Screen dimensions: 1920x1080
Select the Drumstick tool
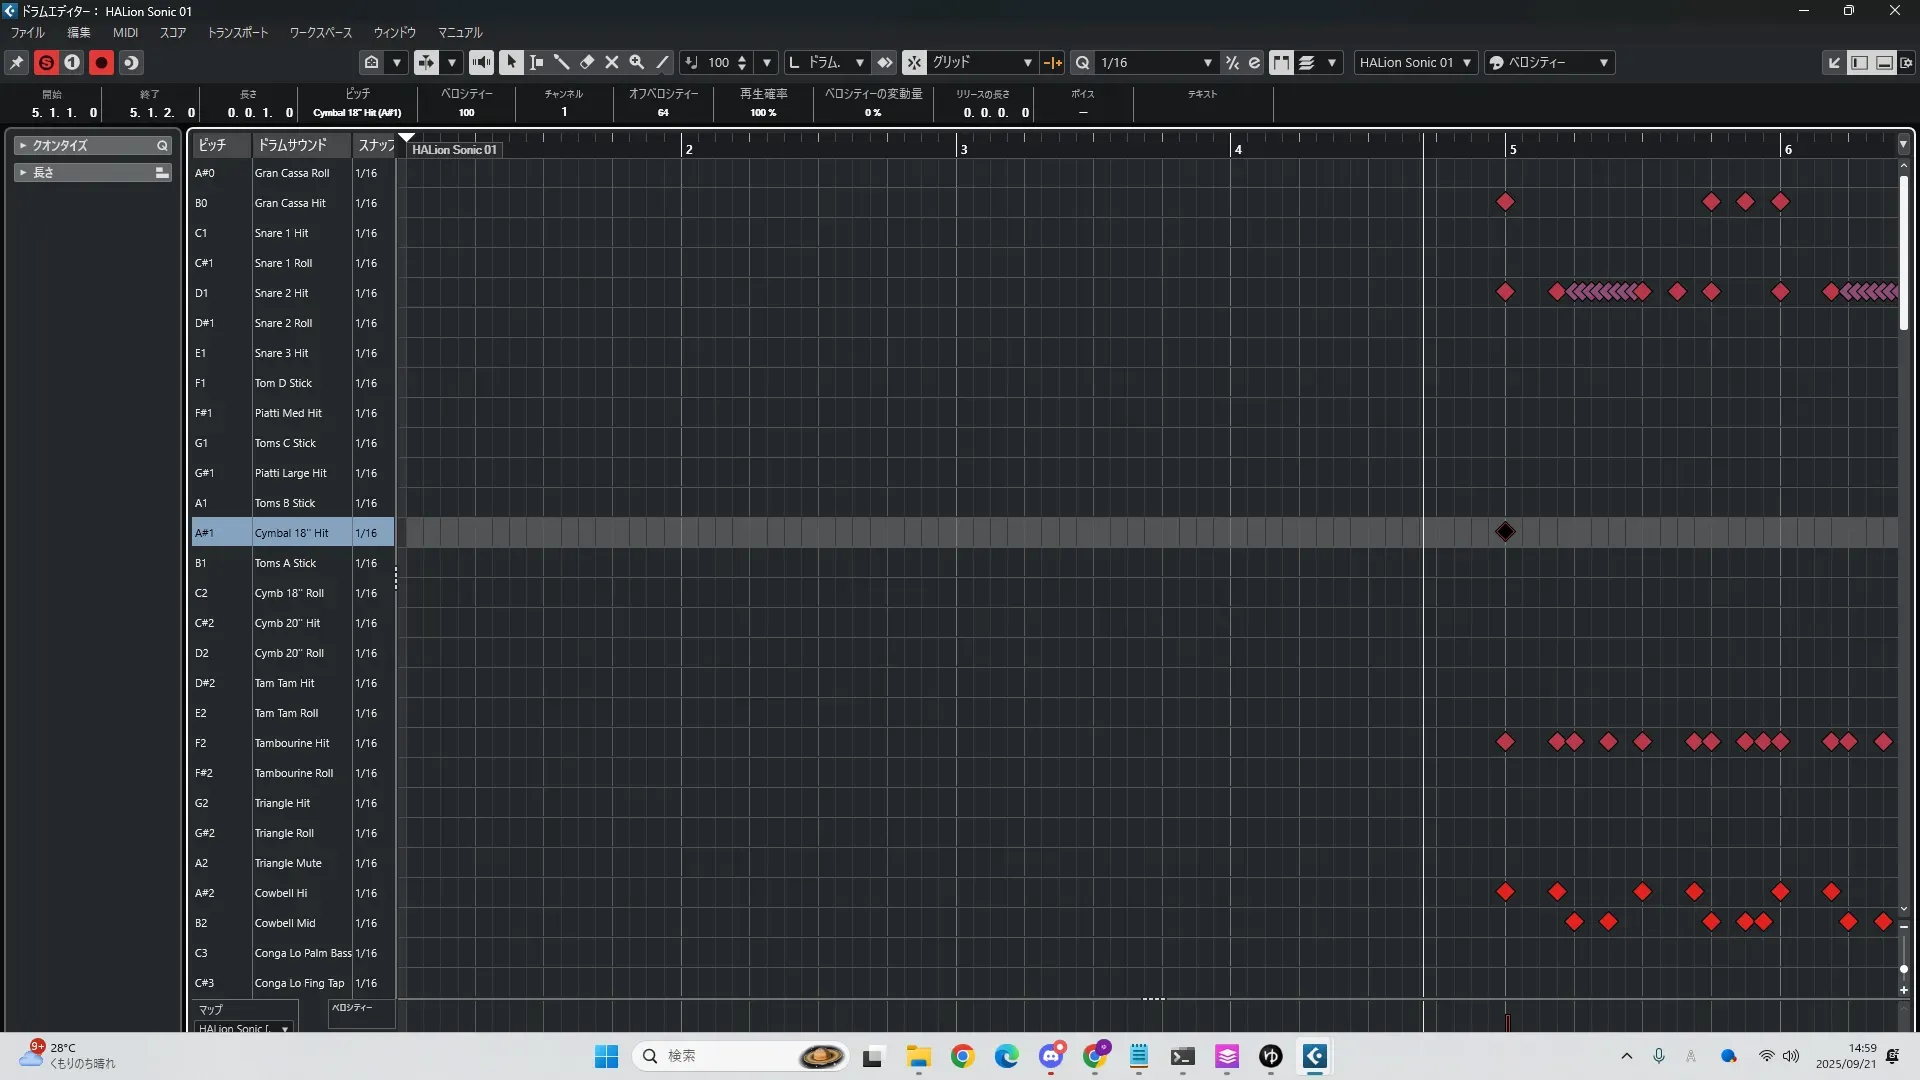pos(562,62)
